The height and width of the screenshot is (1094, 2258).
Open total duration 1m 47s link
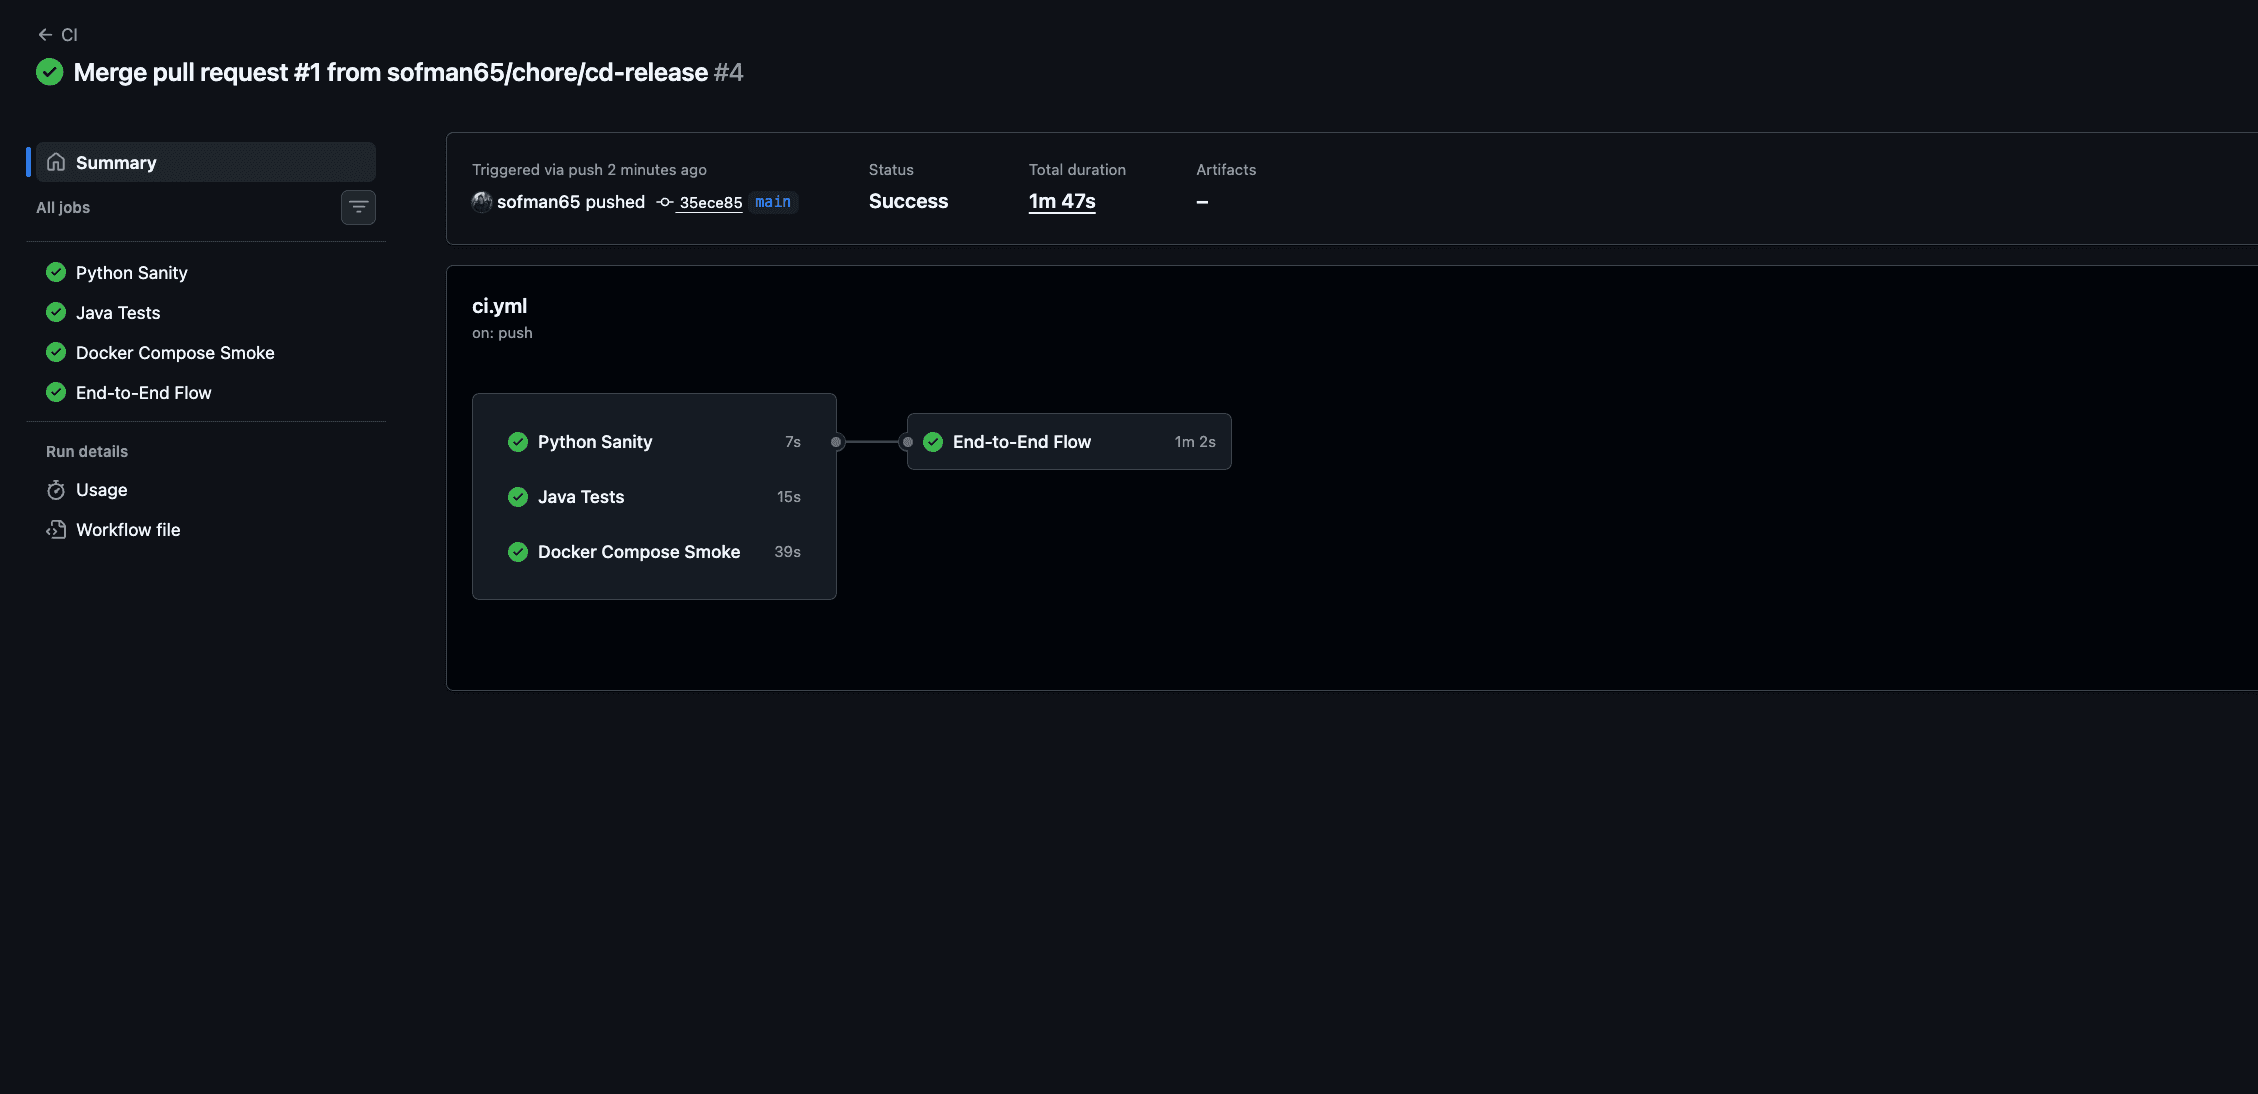click(x=1062, y=201)
